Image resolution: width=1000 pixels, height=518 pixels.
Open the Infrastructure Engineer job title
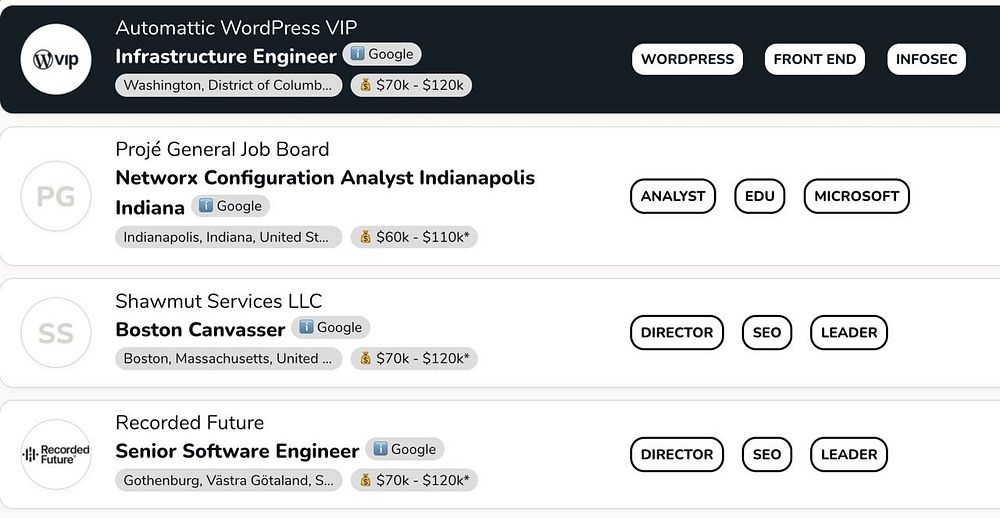coord(226,56)
